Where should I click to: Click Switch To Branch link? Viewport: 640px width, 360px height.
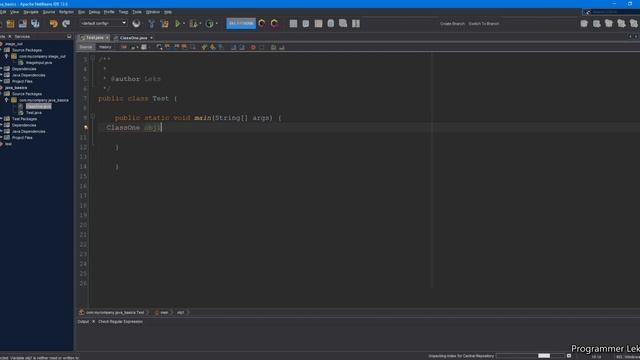(x=484, y=24)
